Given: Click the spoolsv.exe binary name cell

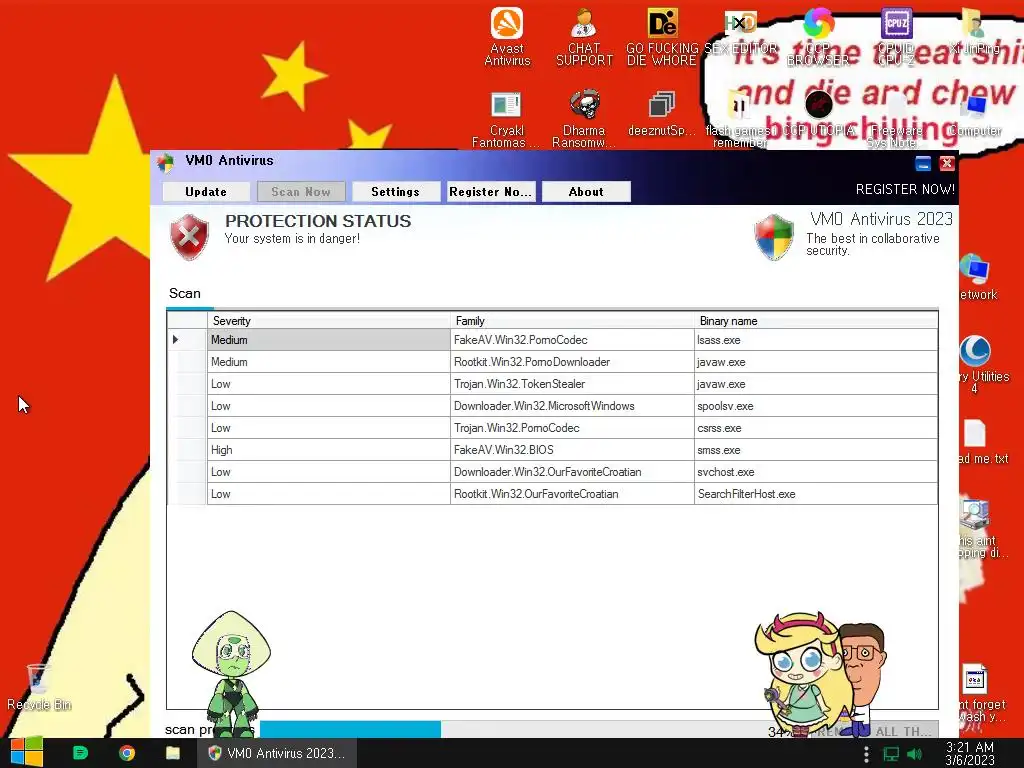Looking at the screenshot, I should pos(816,406).
